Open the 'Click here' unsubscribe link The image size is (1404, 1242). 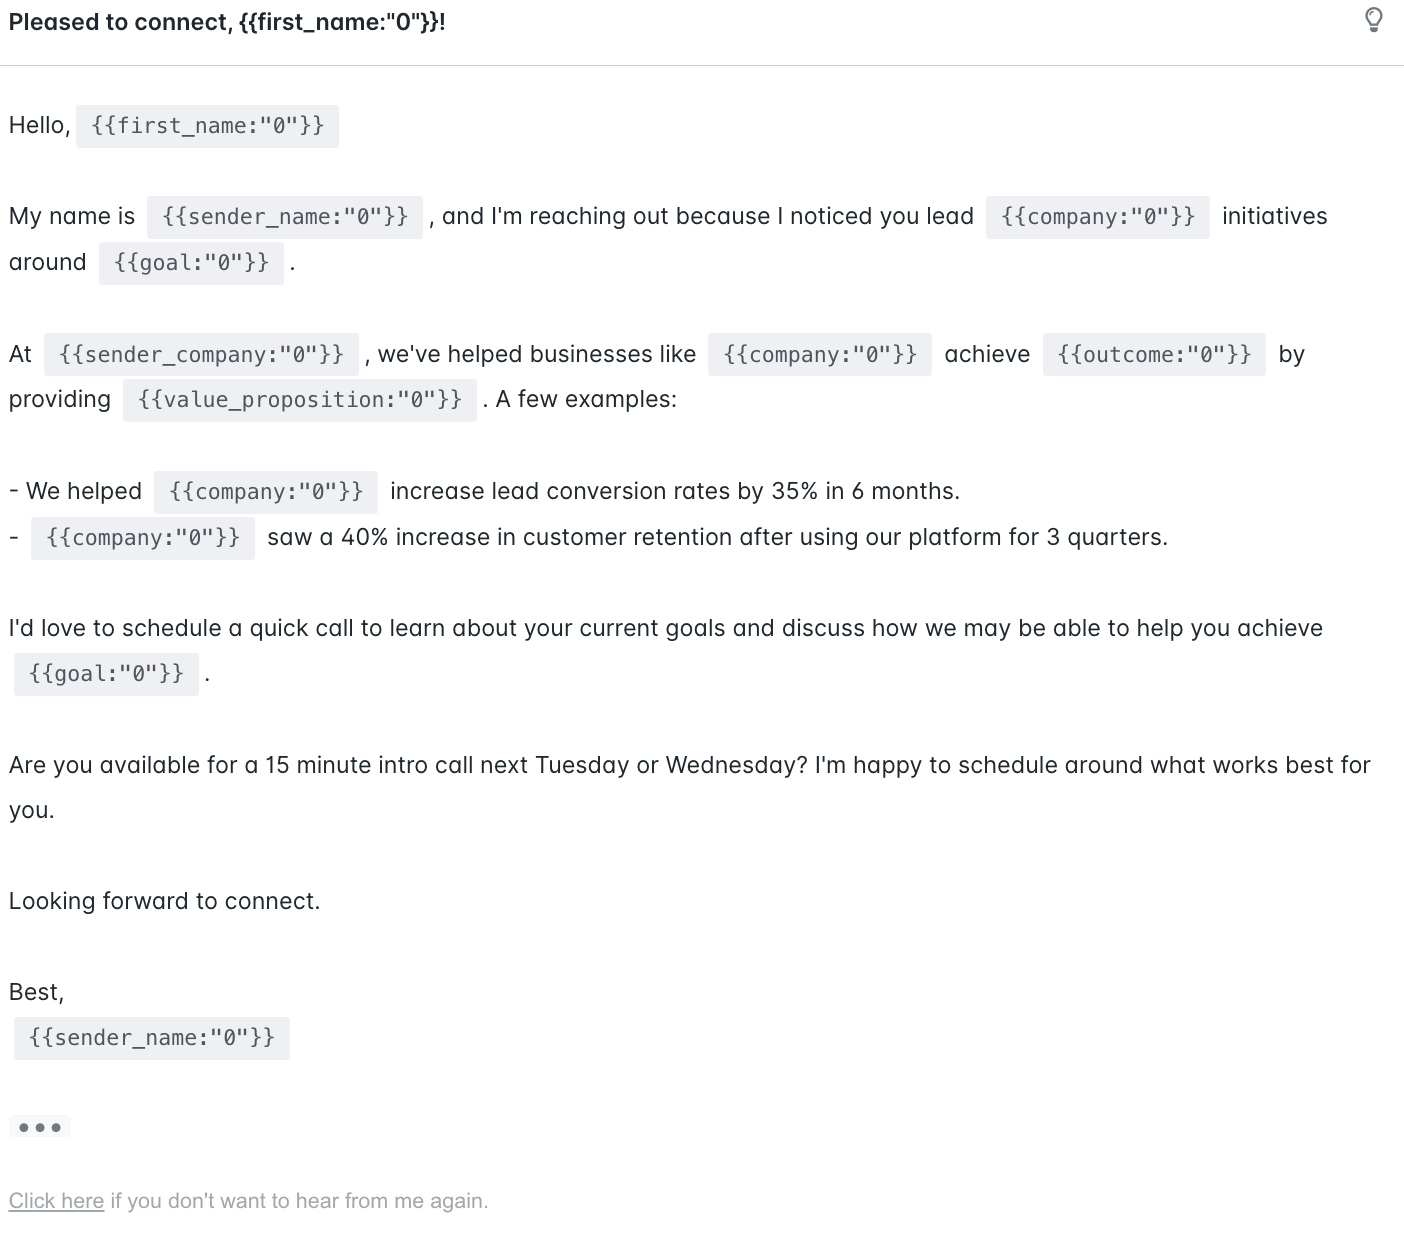[x=56, y=1200]
